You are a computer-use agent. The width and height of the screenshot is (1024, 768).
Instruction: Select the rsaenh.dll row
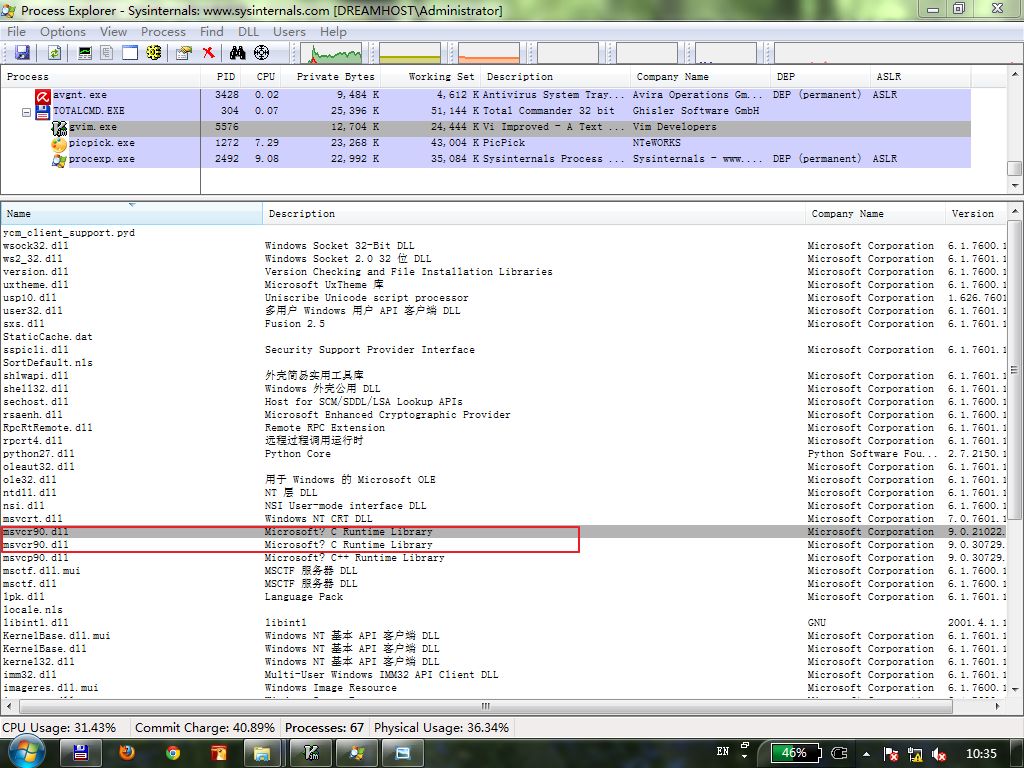(x=503, y=415)
